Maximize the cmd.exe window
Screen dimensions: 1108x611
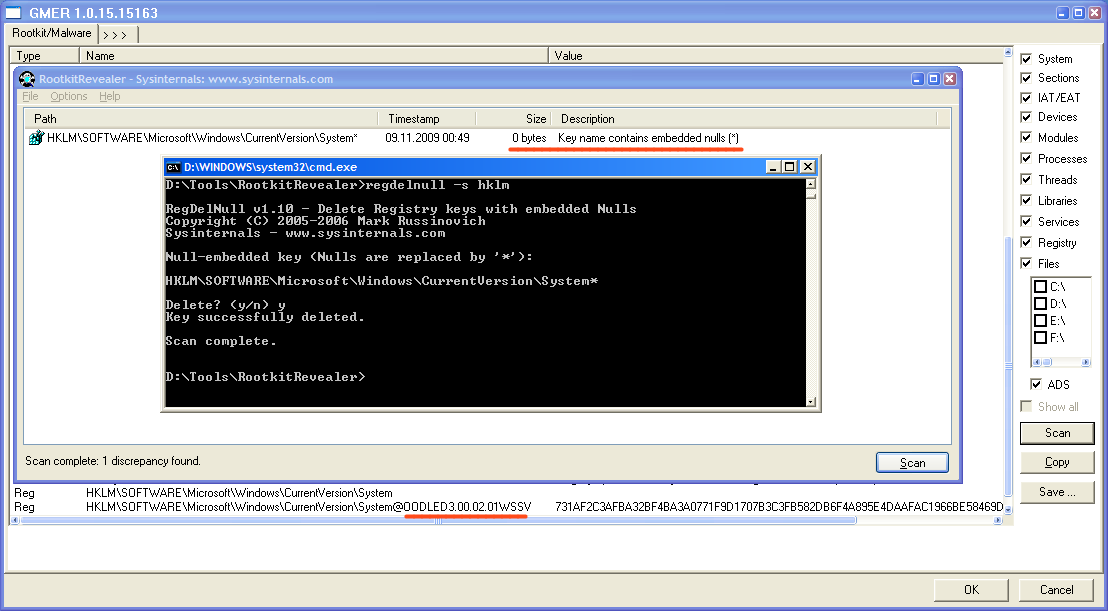tap(790, 167)
